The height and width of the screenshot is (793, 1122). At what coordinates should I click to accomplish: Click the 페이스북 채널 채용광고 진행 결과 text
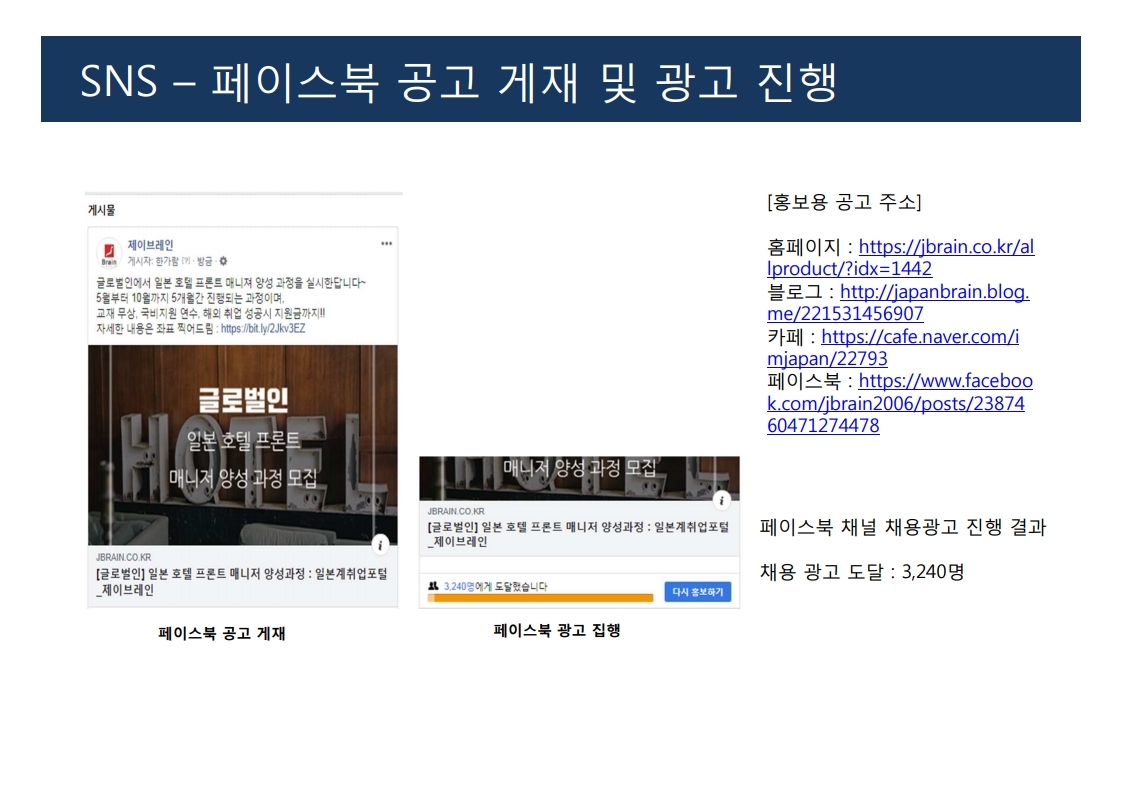903,527
